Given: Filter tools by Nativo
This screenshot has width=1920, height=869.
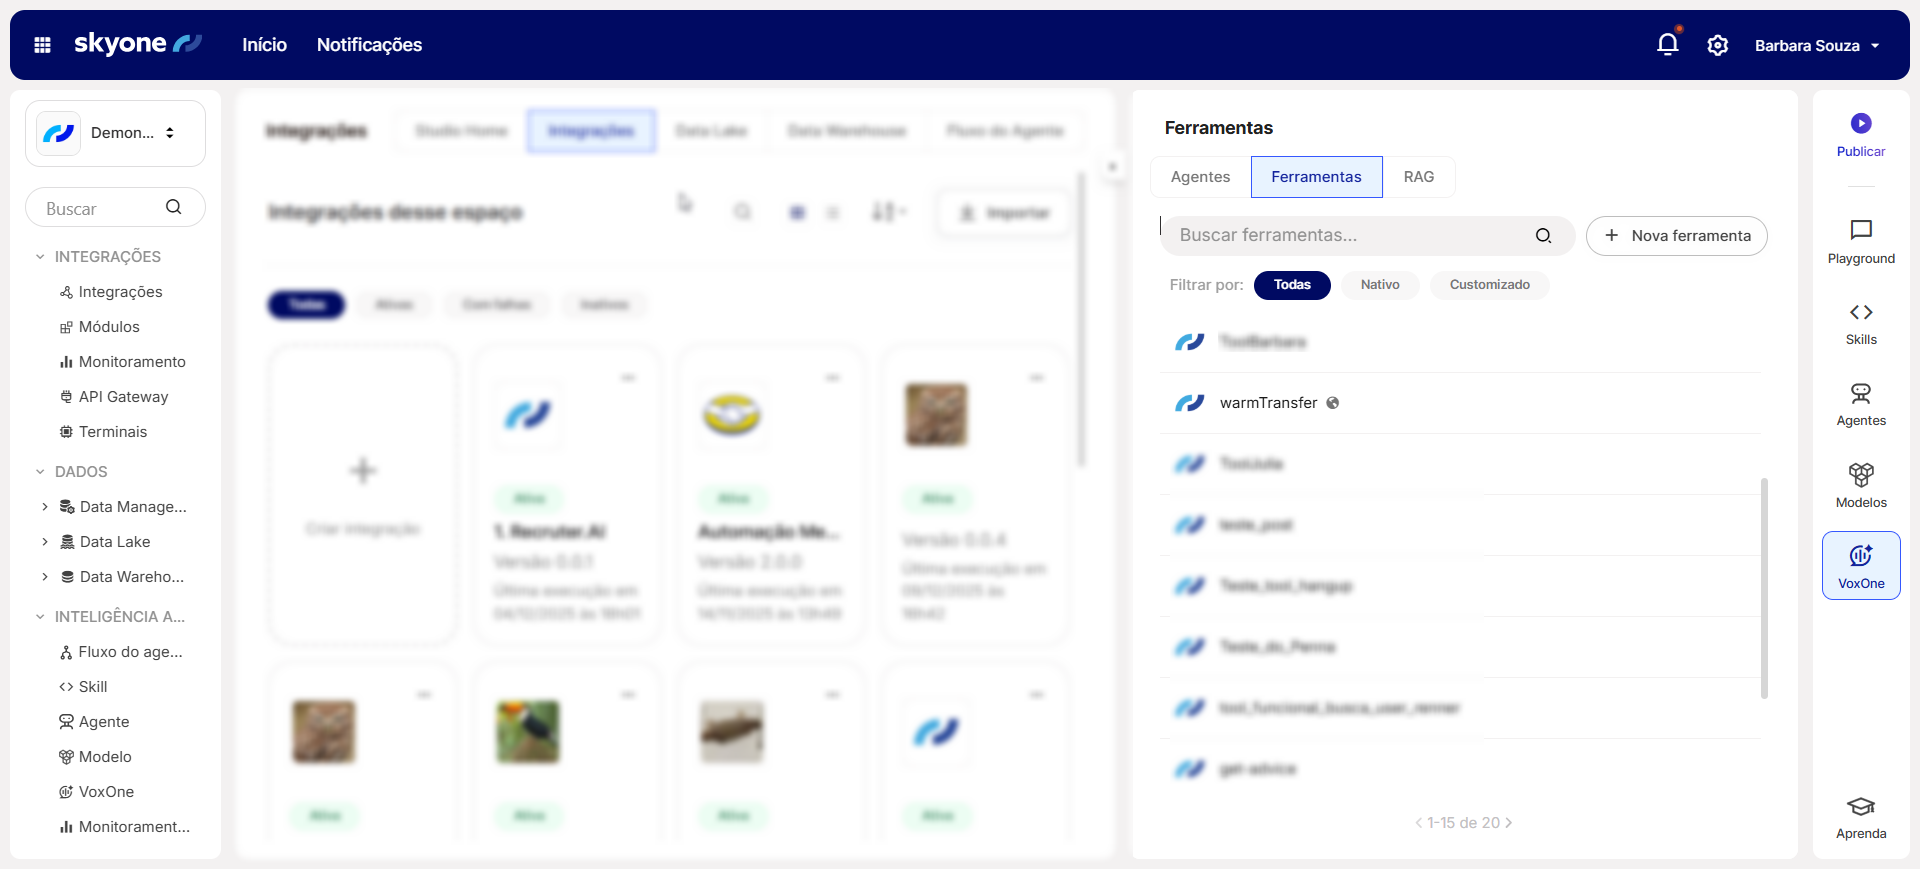Looking at the screenshot, I should 1379,285.
